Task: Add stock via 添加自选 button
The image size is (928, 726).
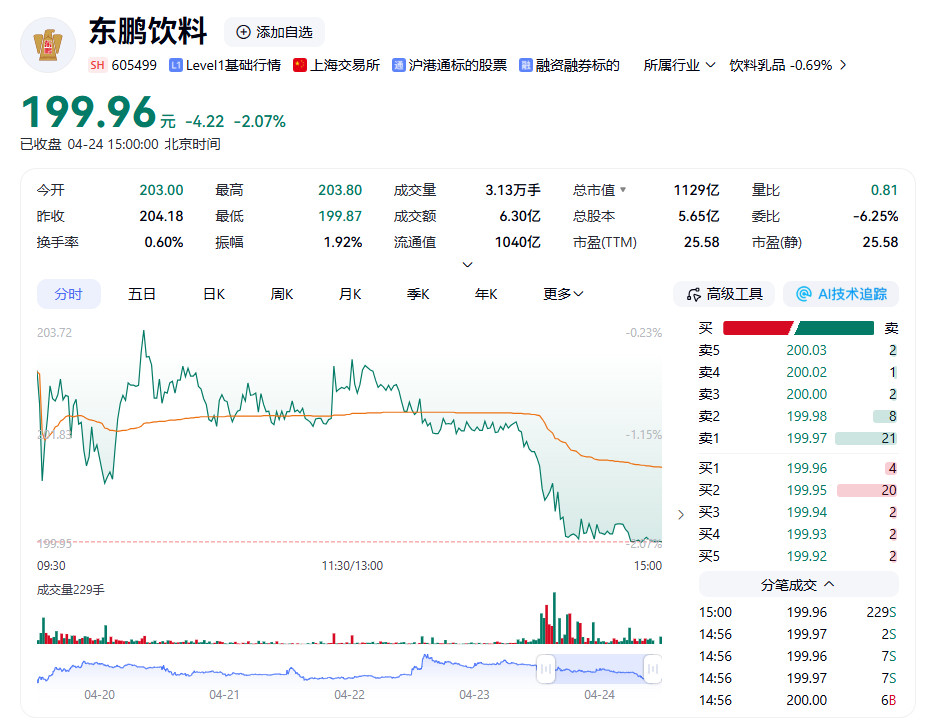Action: tap(274, 32)
